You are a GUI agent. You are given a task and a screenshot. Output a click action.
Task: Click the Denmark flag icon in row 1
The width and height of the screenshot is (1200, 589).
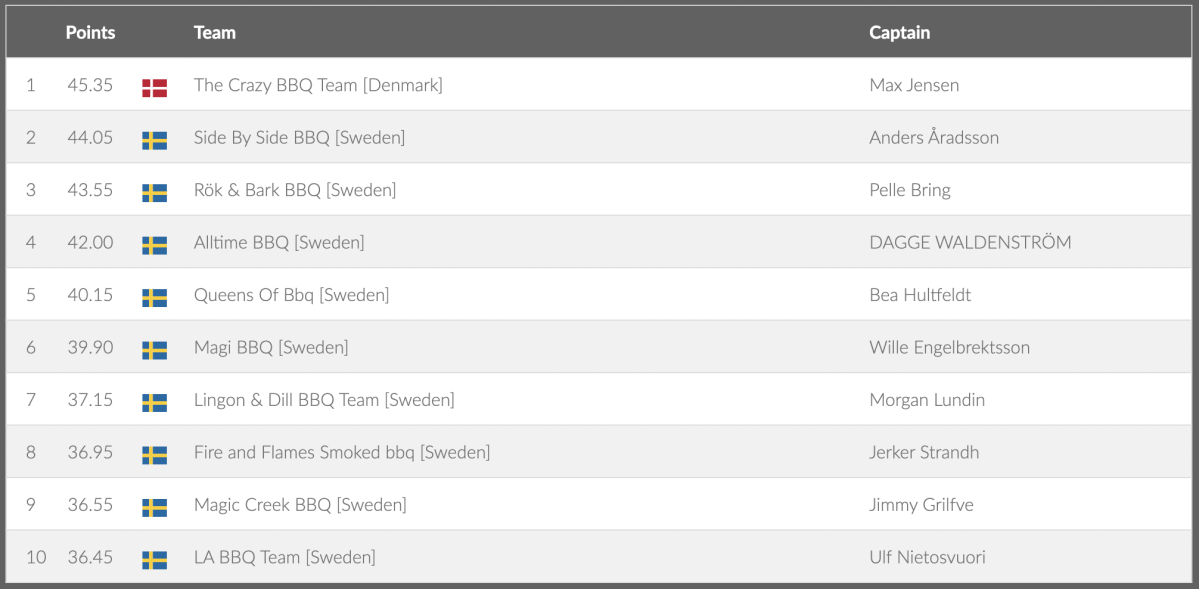pos(154,88)
